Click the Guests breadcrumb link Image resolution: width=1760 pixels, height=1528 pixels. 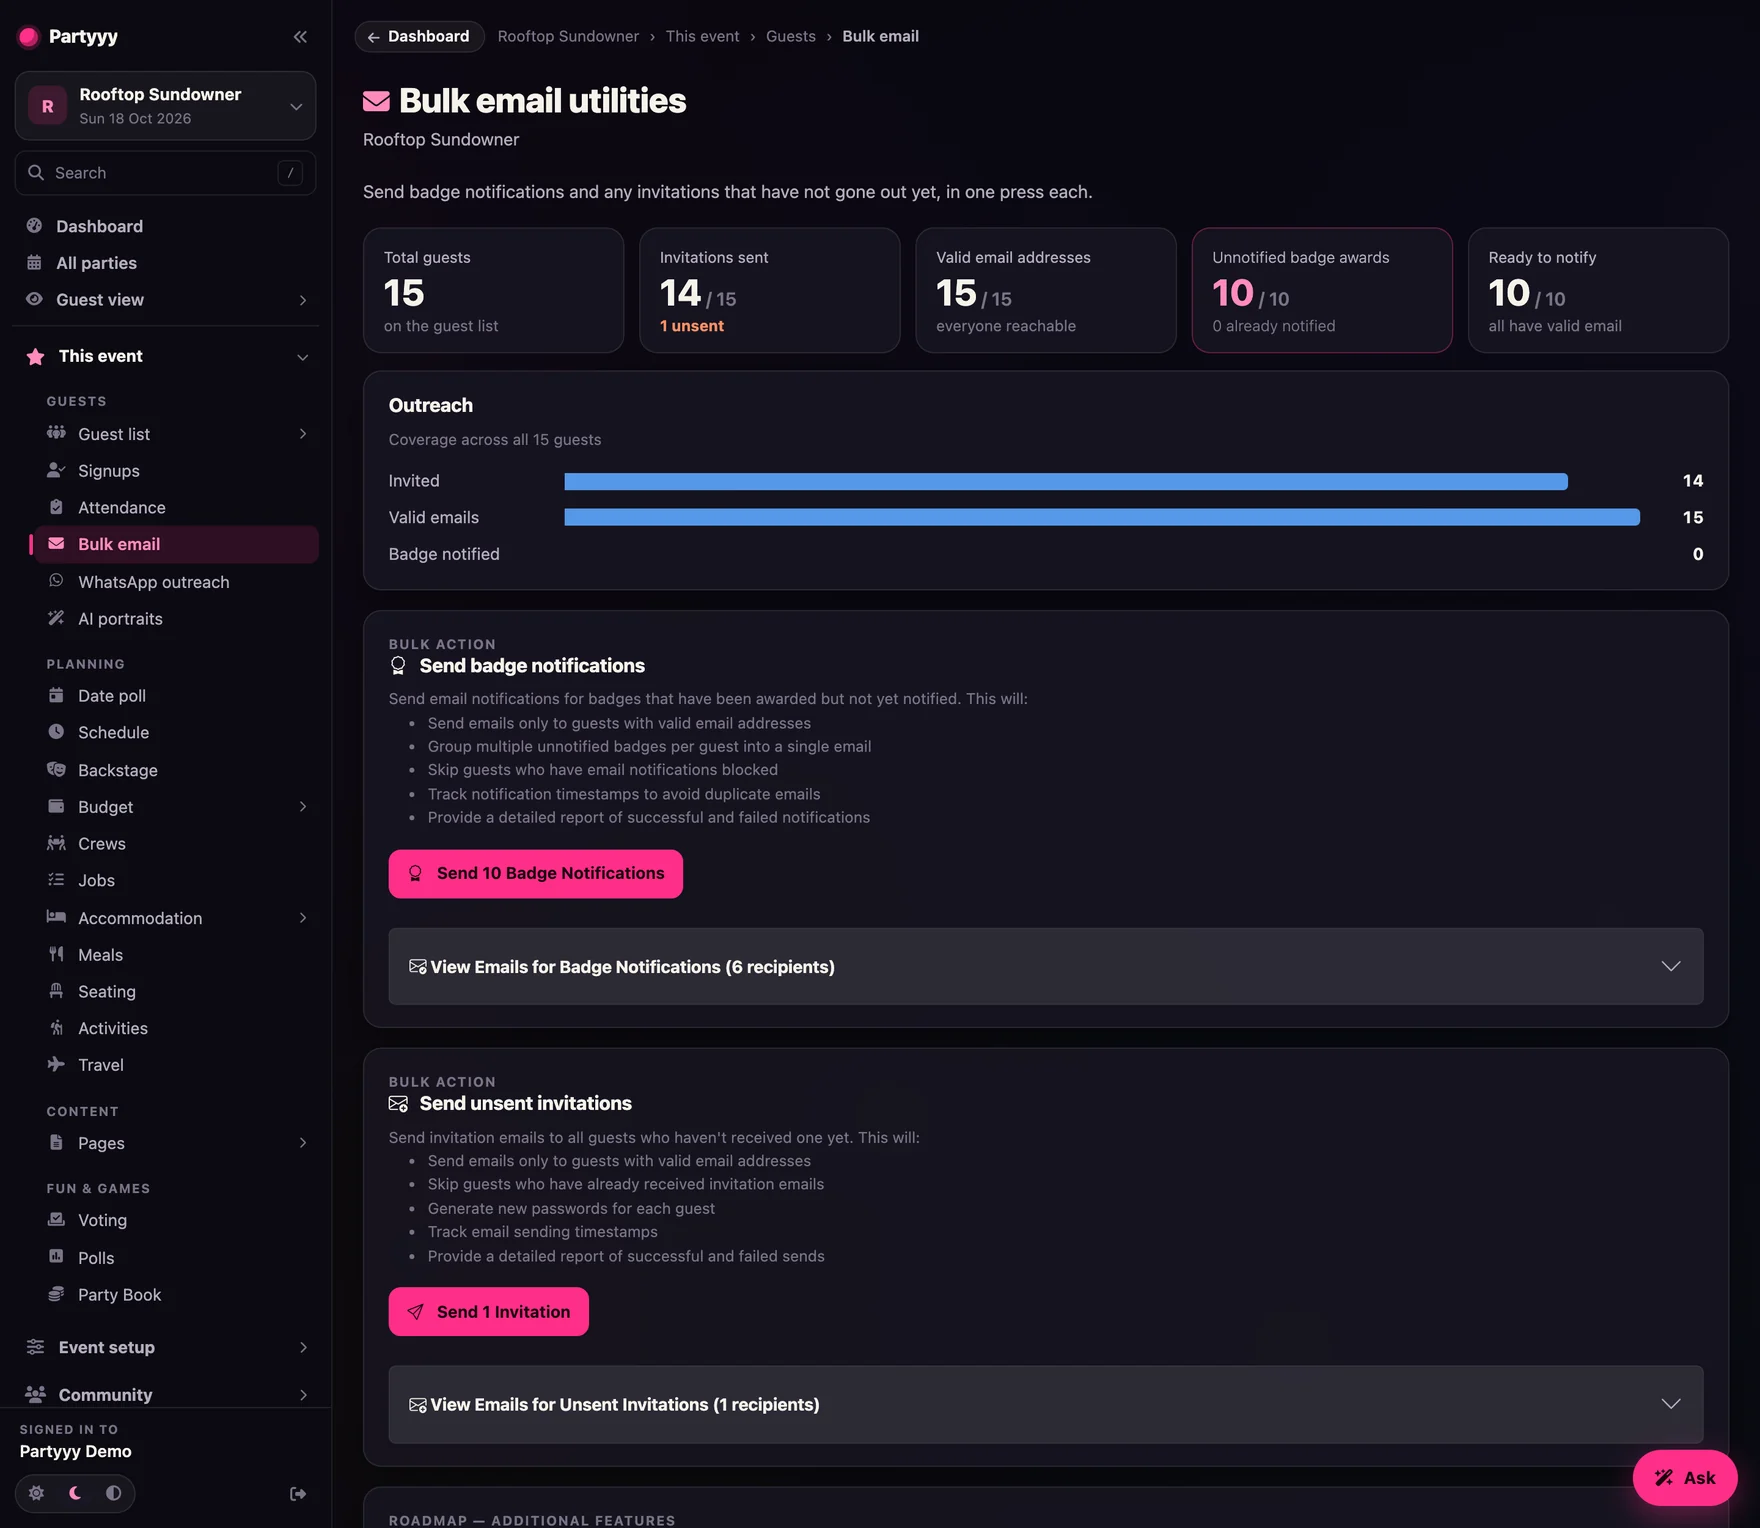791,37
